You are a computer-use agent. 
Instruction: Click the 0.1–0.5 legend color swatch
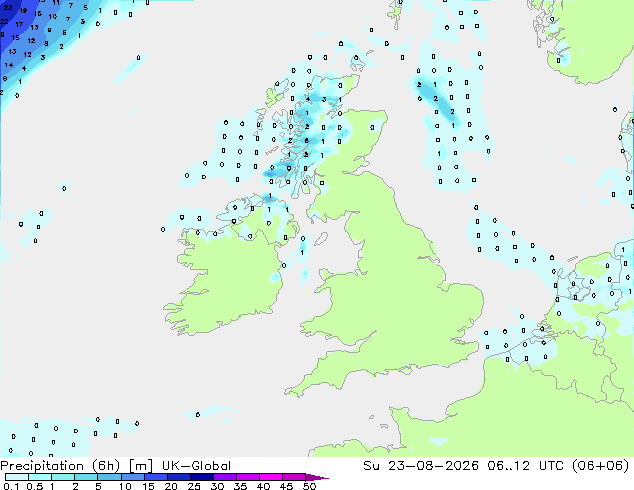17,477
